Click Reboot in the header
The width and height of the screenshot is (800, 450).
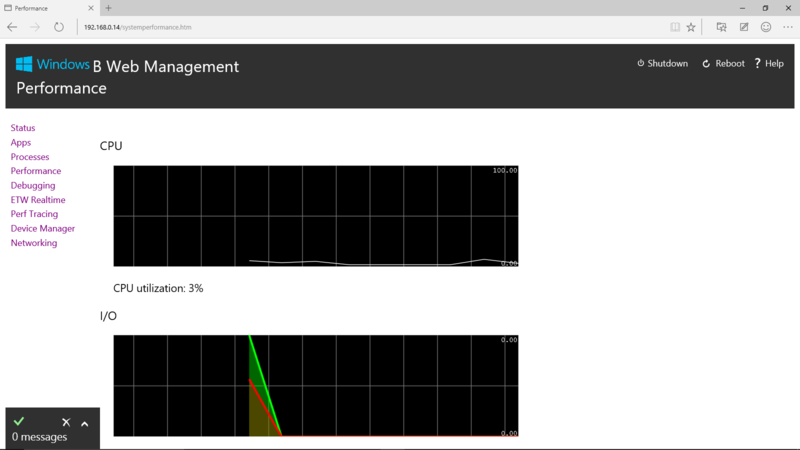723,63
